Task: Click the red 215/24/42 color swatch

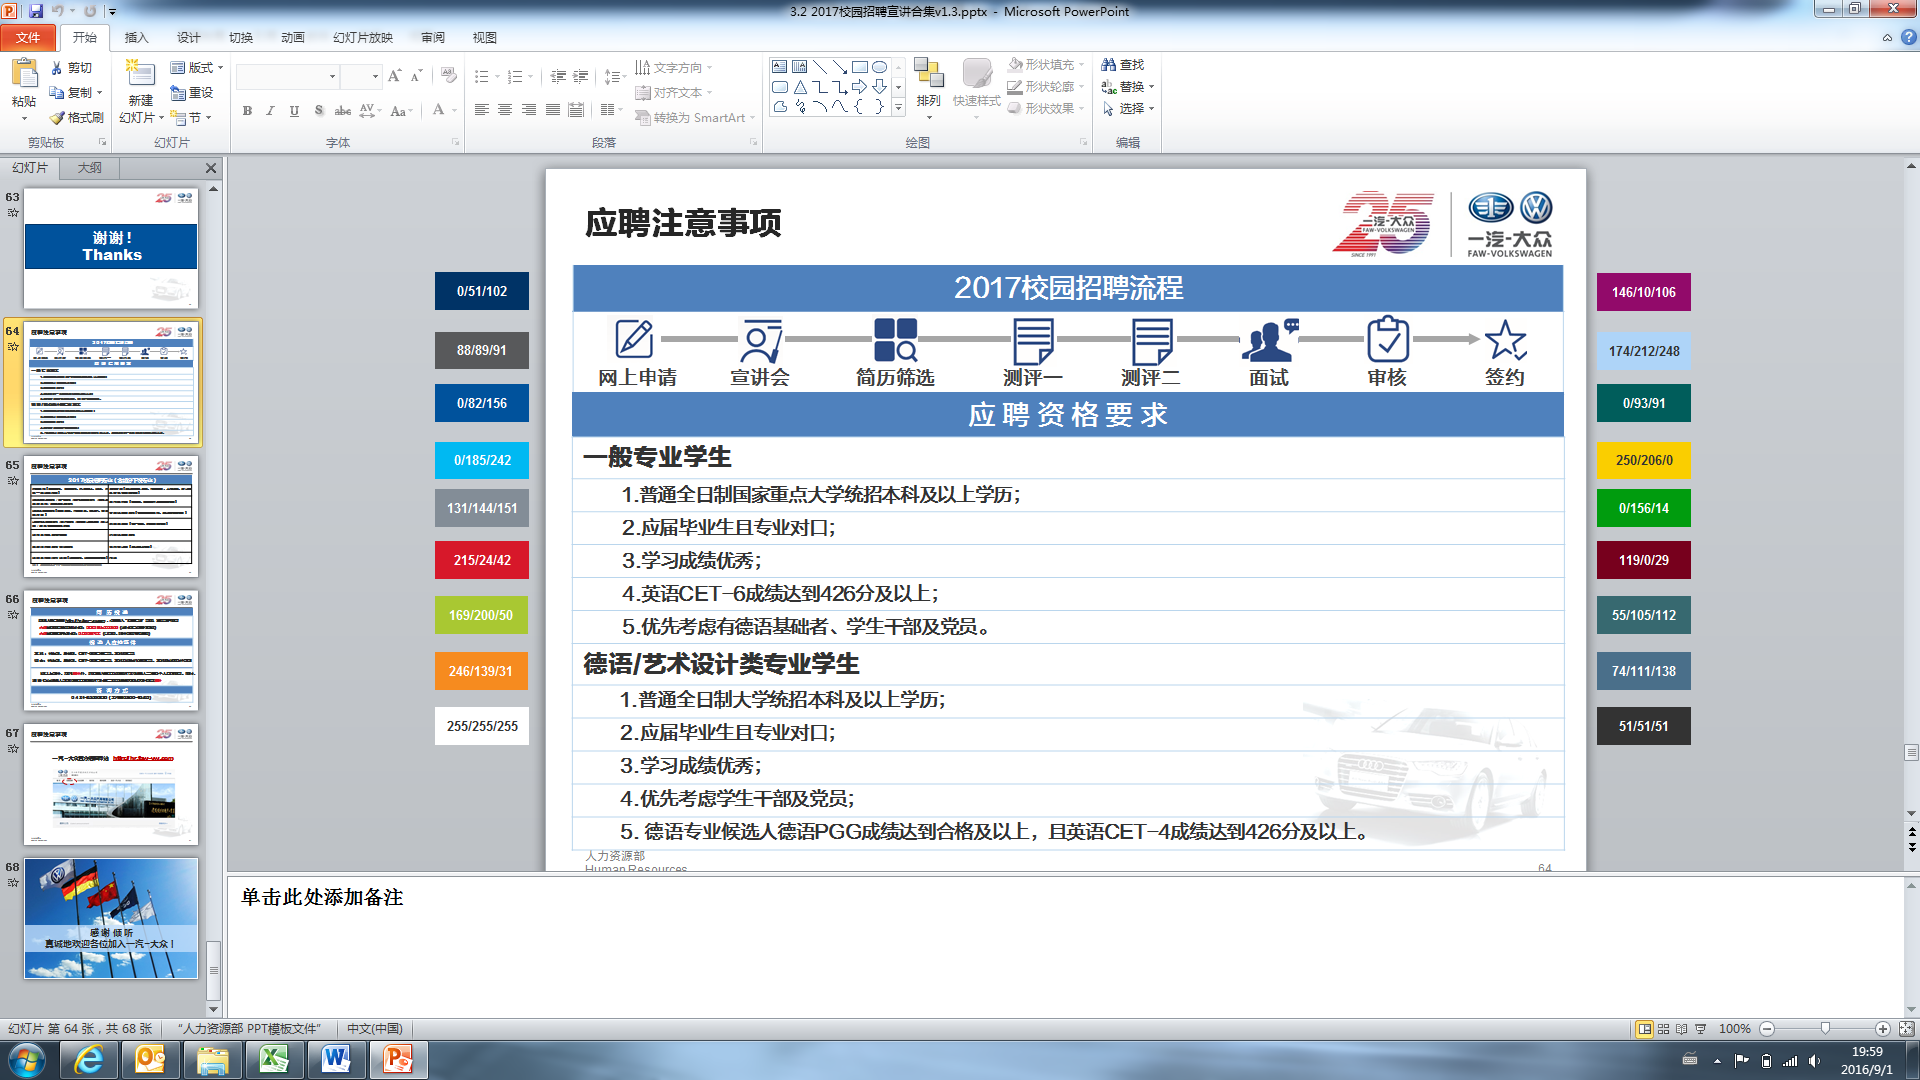Action: click(x=482, y=560)
